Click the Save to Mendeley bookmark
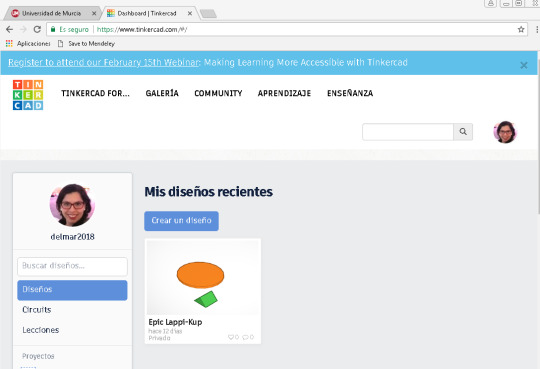This screenshot has width=540, height=369. (x=86, y=43)
